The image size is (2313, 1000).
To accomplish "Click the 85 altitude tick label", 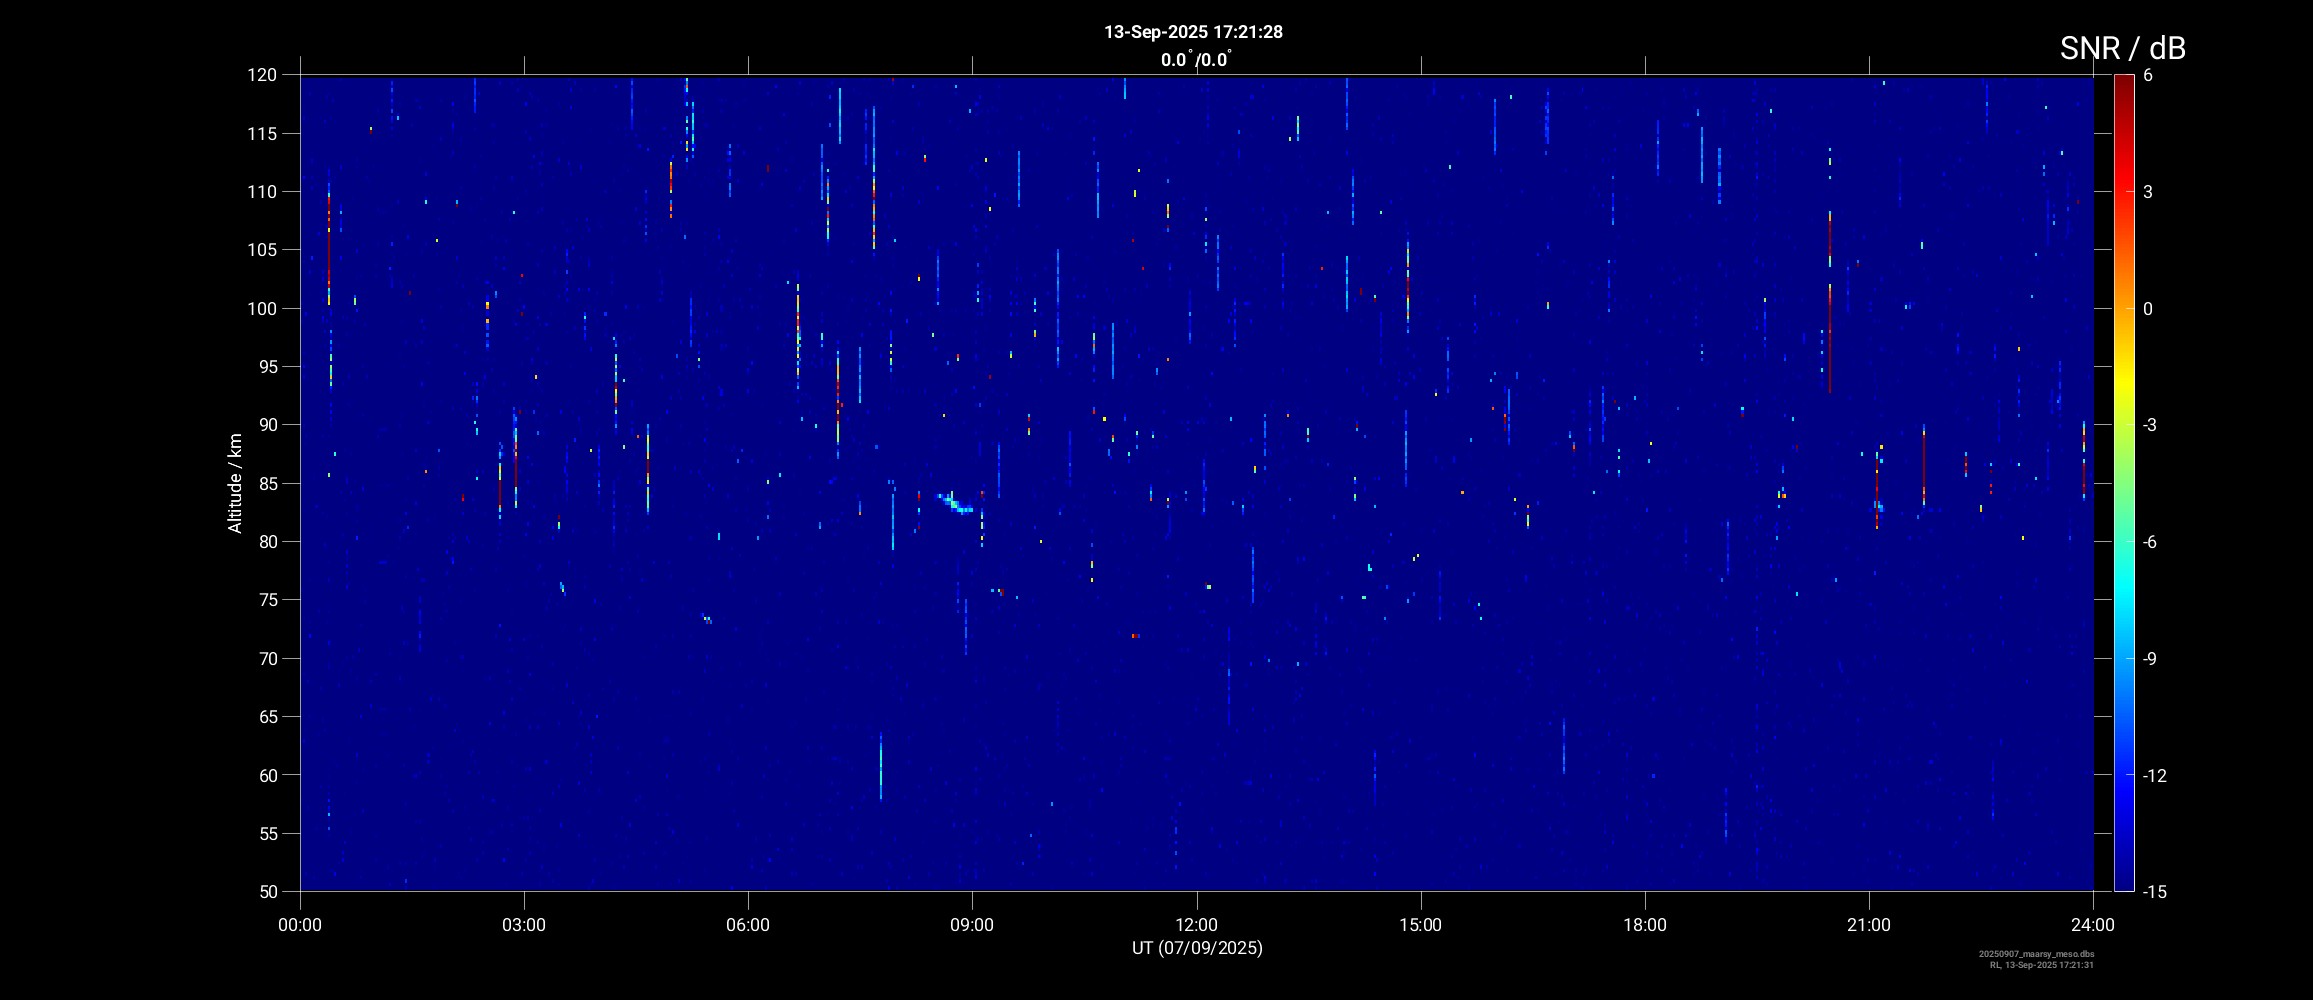I will (x=267, y=484).
